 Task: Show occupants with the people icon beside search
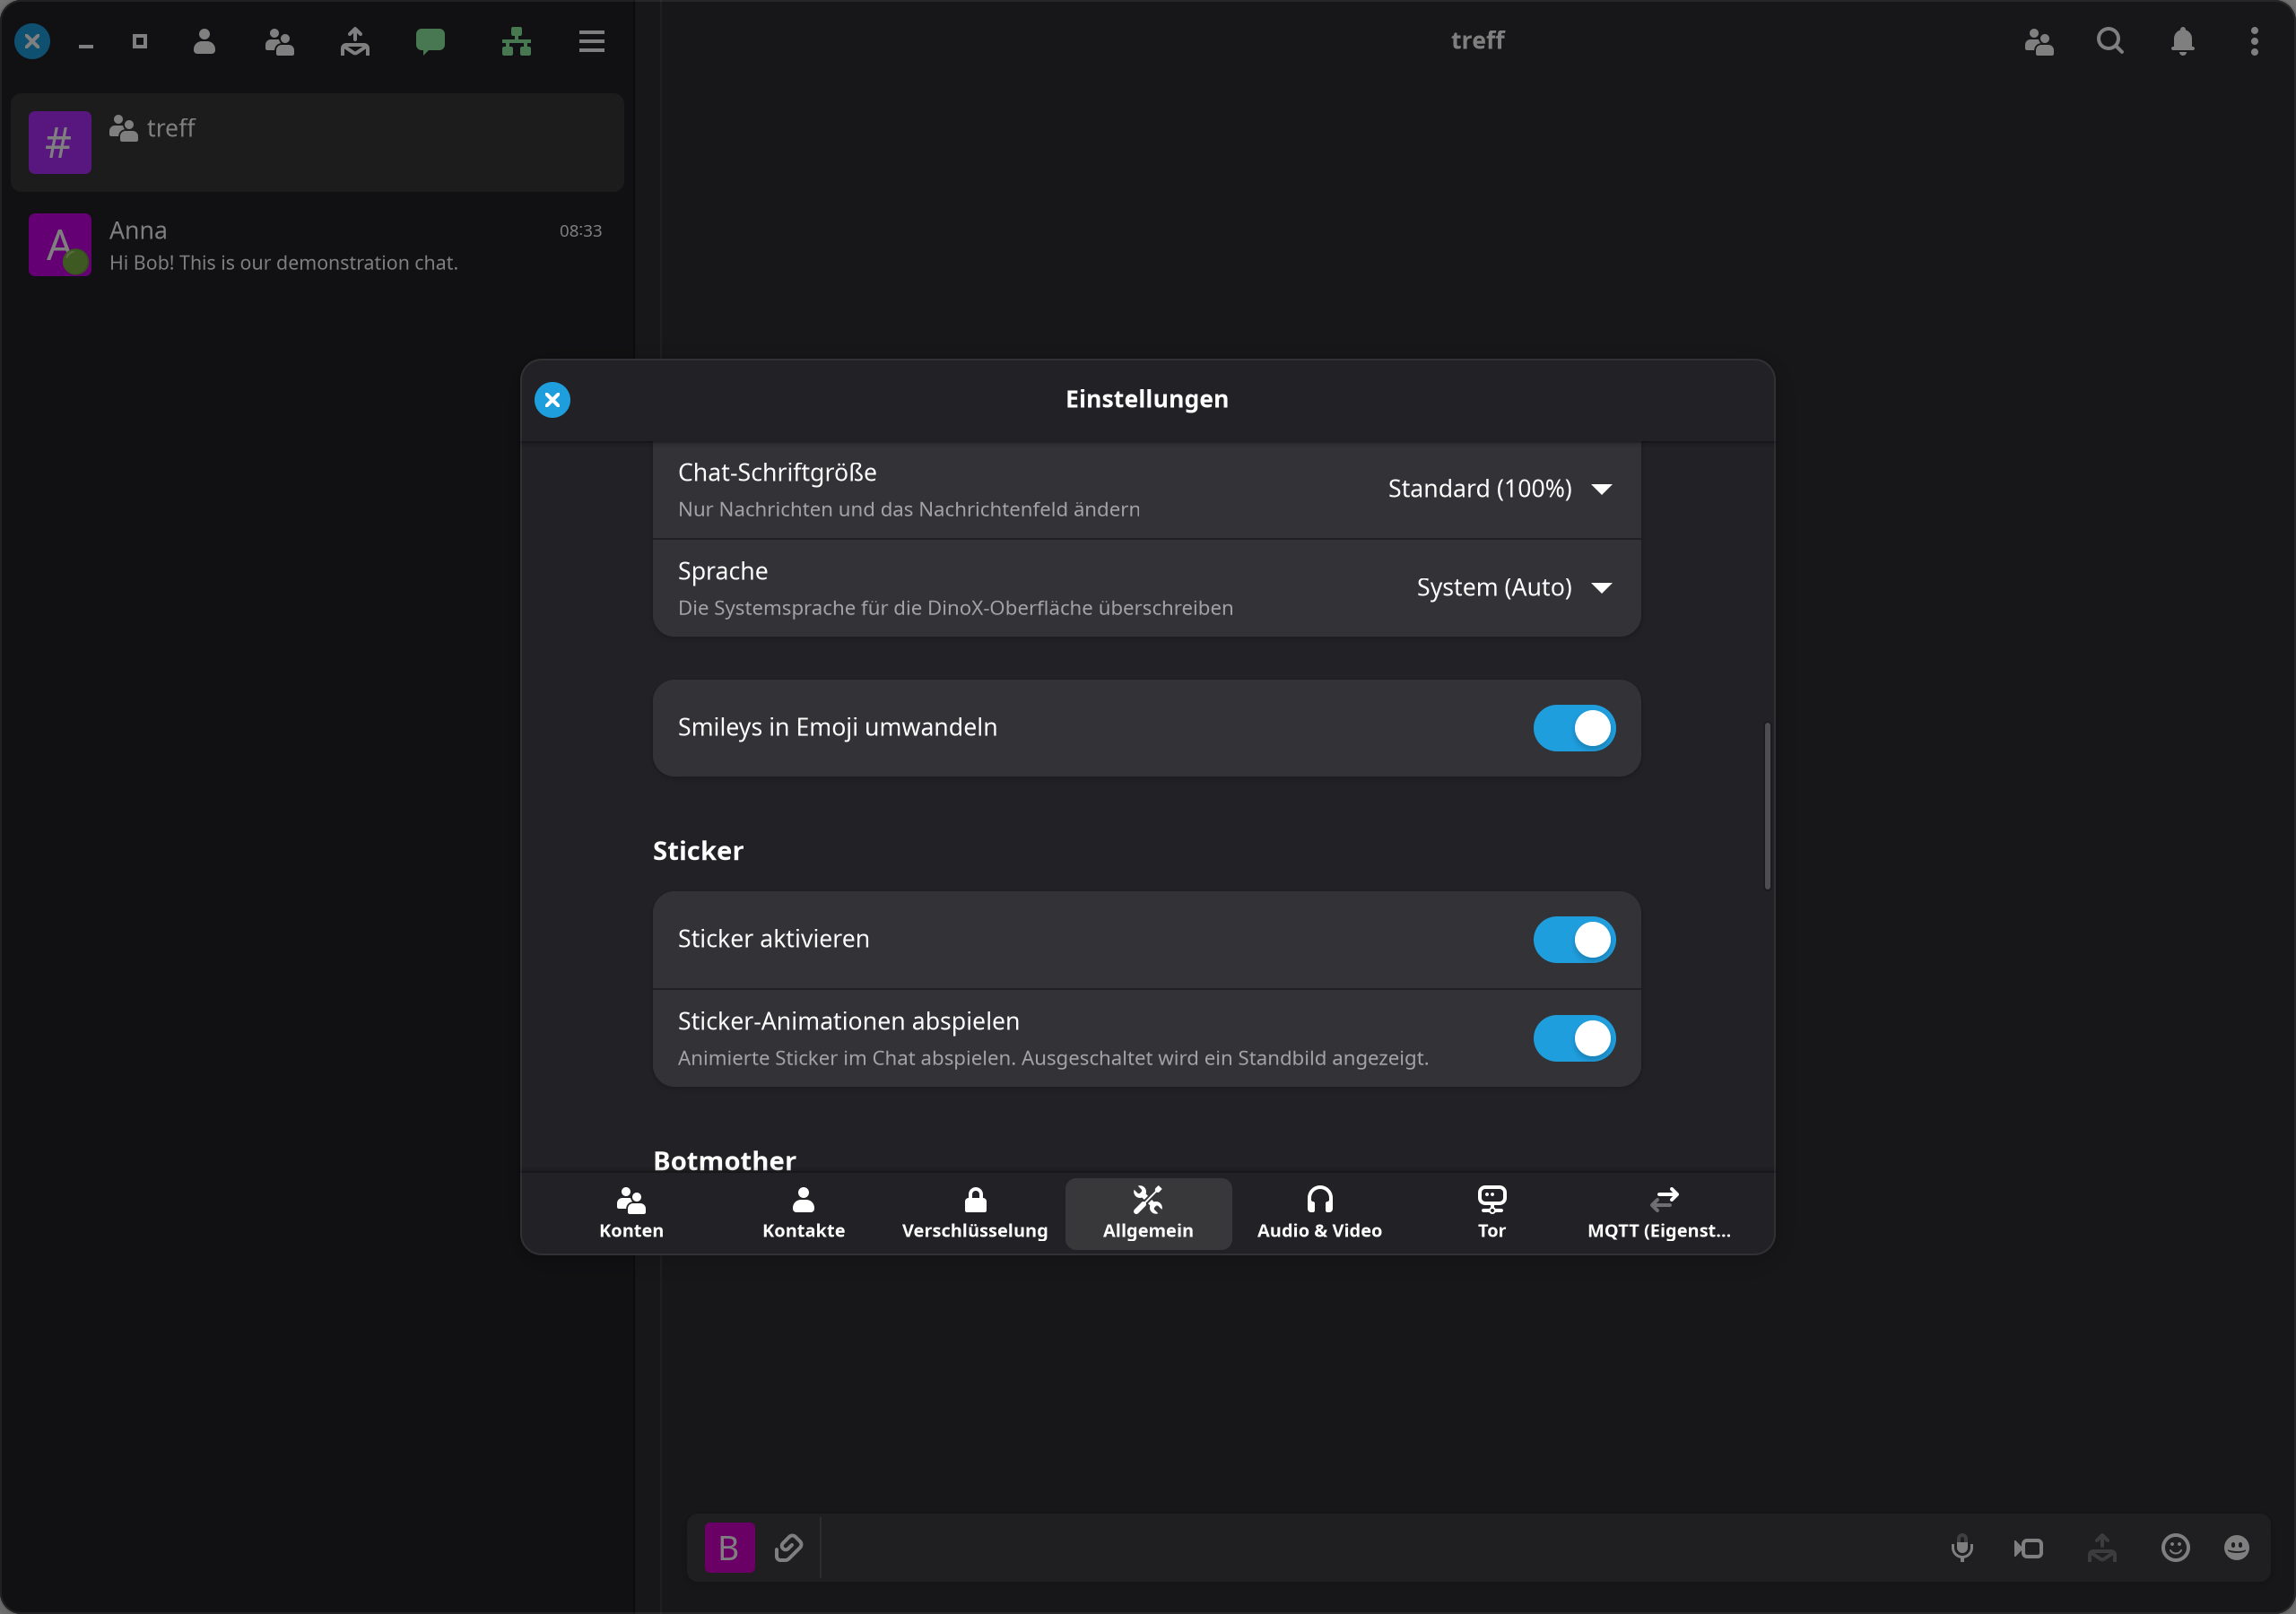click(2039, 41)
